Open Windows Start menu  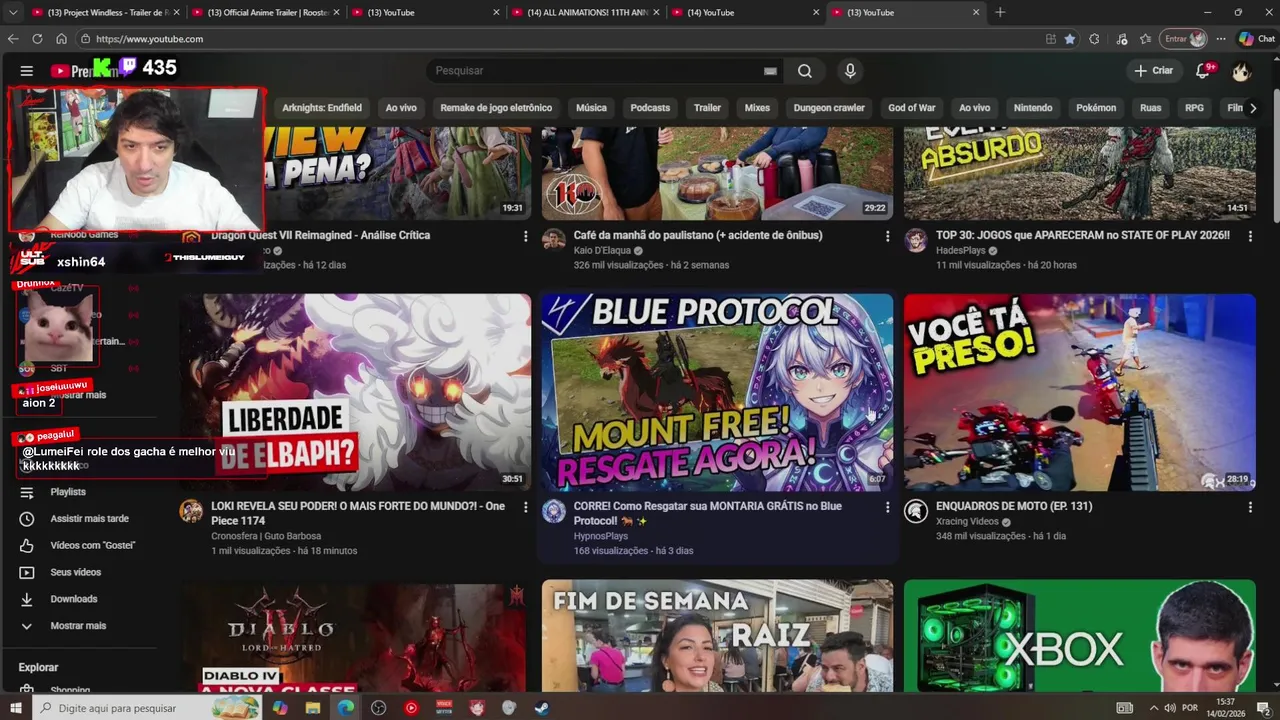(15, 708)
